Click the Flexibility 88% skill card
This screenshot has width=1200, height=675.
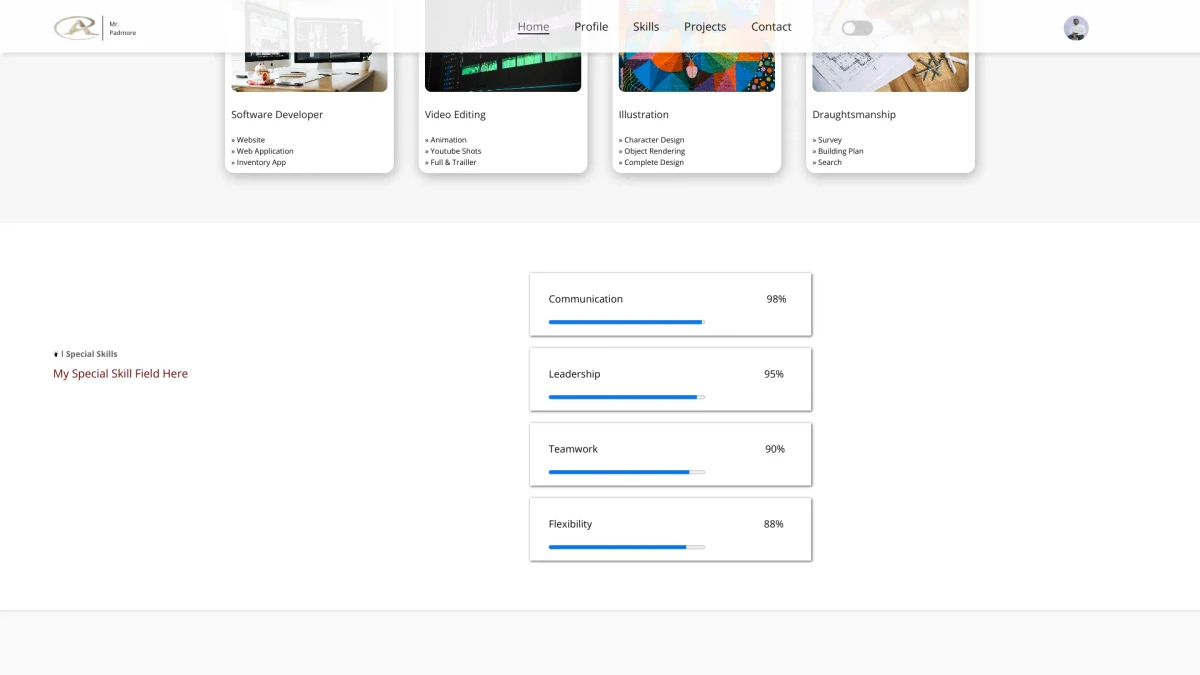pos(670,528)
